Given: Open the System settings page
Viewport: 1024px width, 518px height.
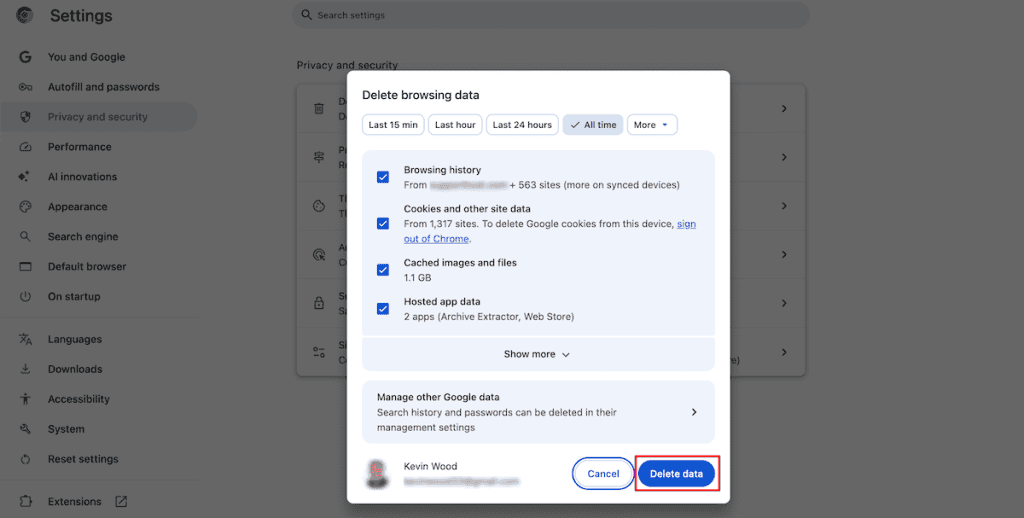Looking at the screenshot, I should [x=99, y=429].
